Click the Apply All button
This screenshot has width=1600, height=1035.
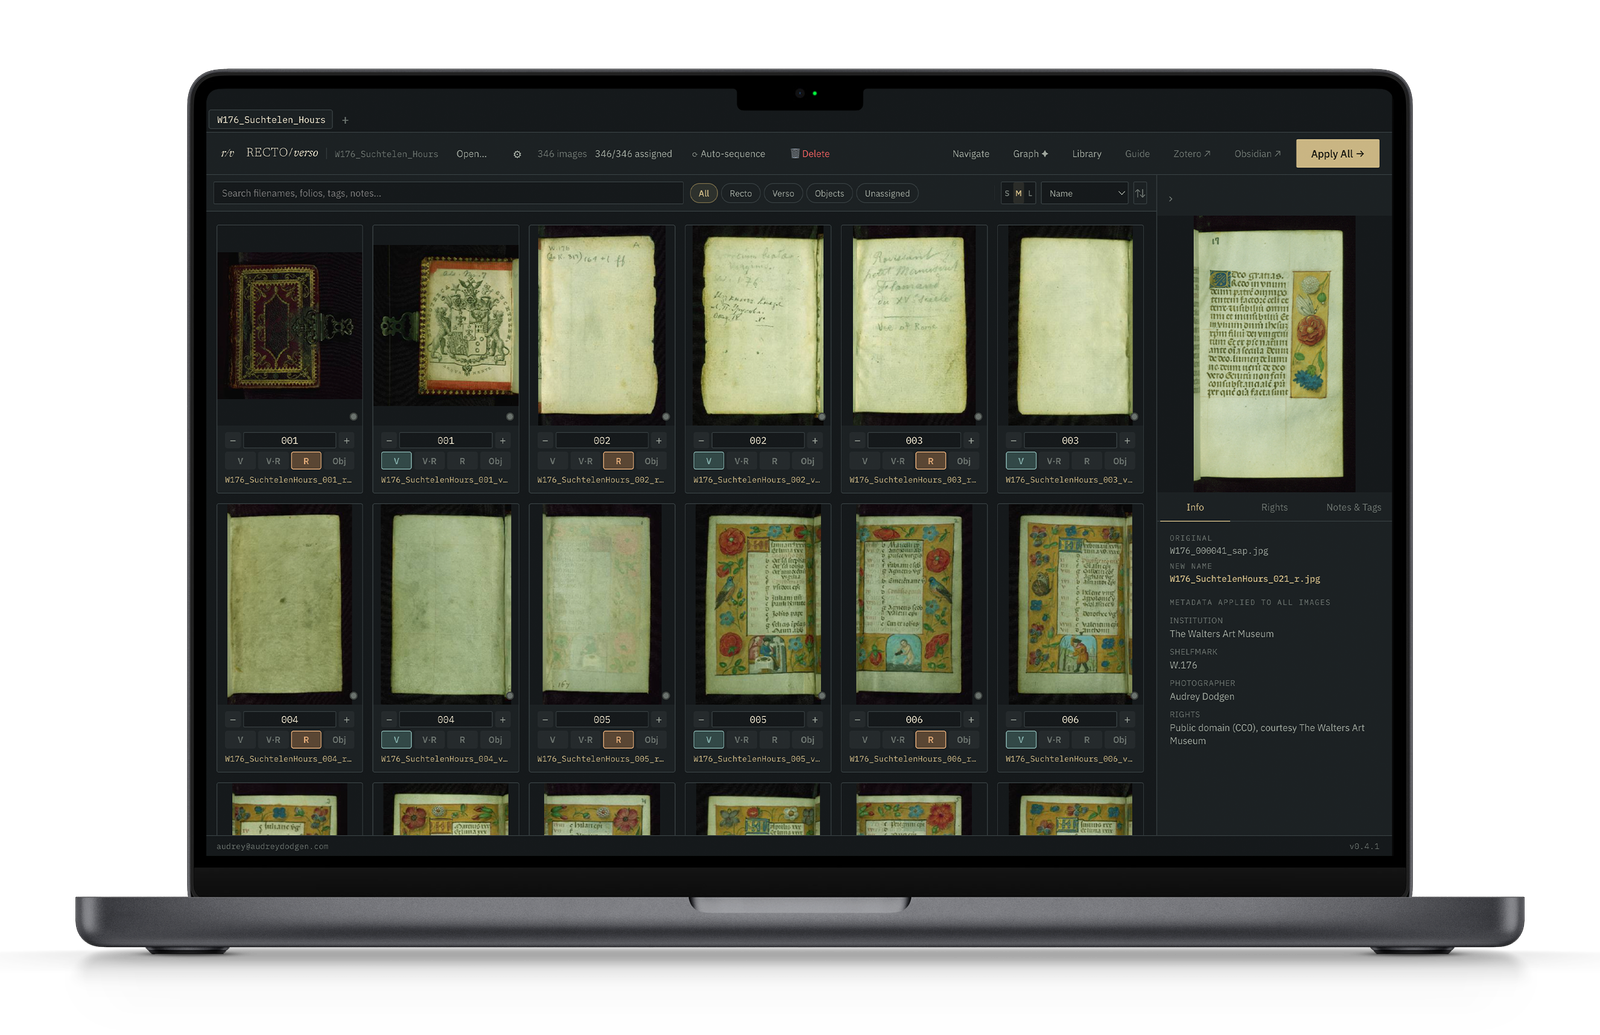point(1337,153)
